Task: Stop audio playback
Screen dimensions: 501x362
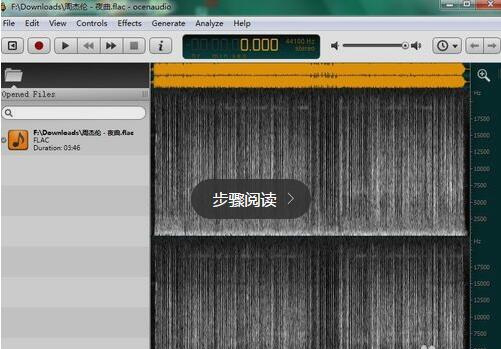Action: (134, 46)
